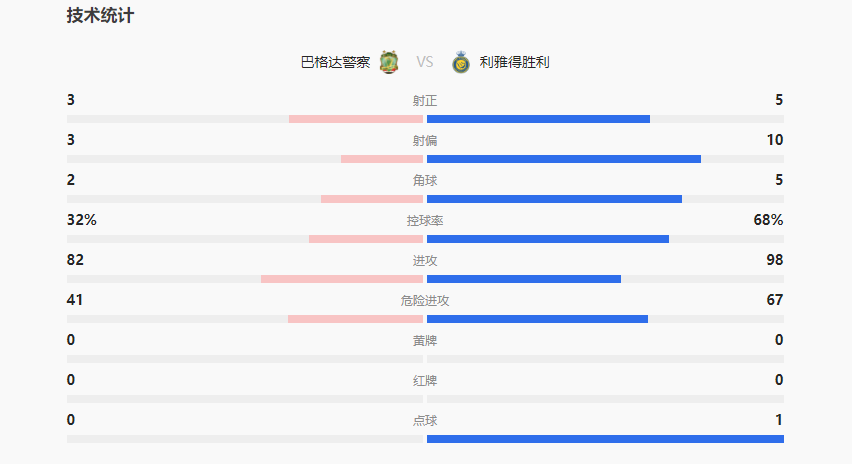Screen dimensions: 852x464
Task: Click the pink 控球率 bar
Action: coord(366,239)
